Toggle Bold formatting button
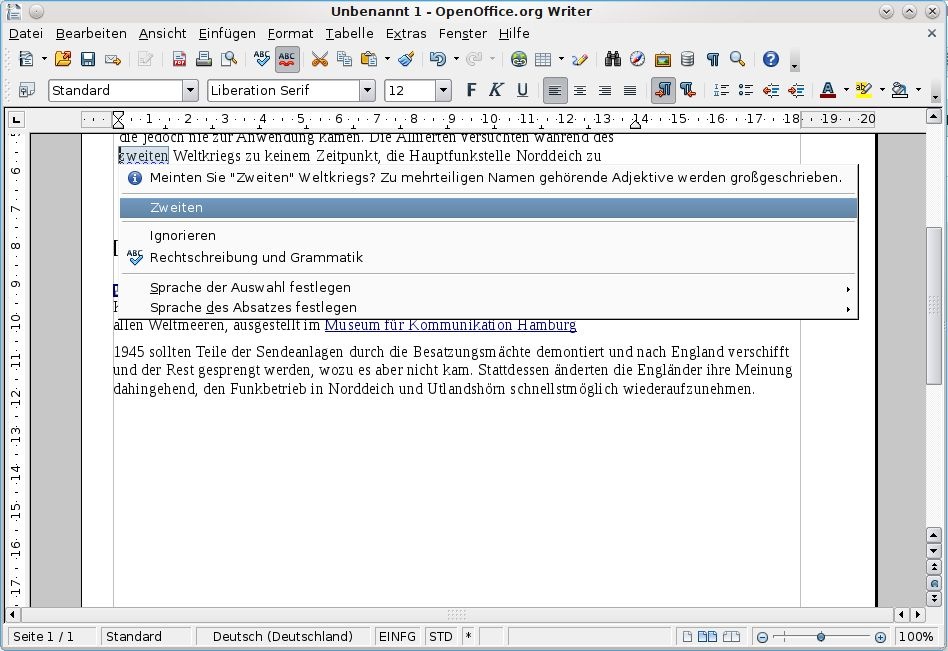Viewport: 948px width, 651px height. 472,90
